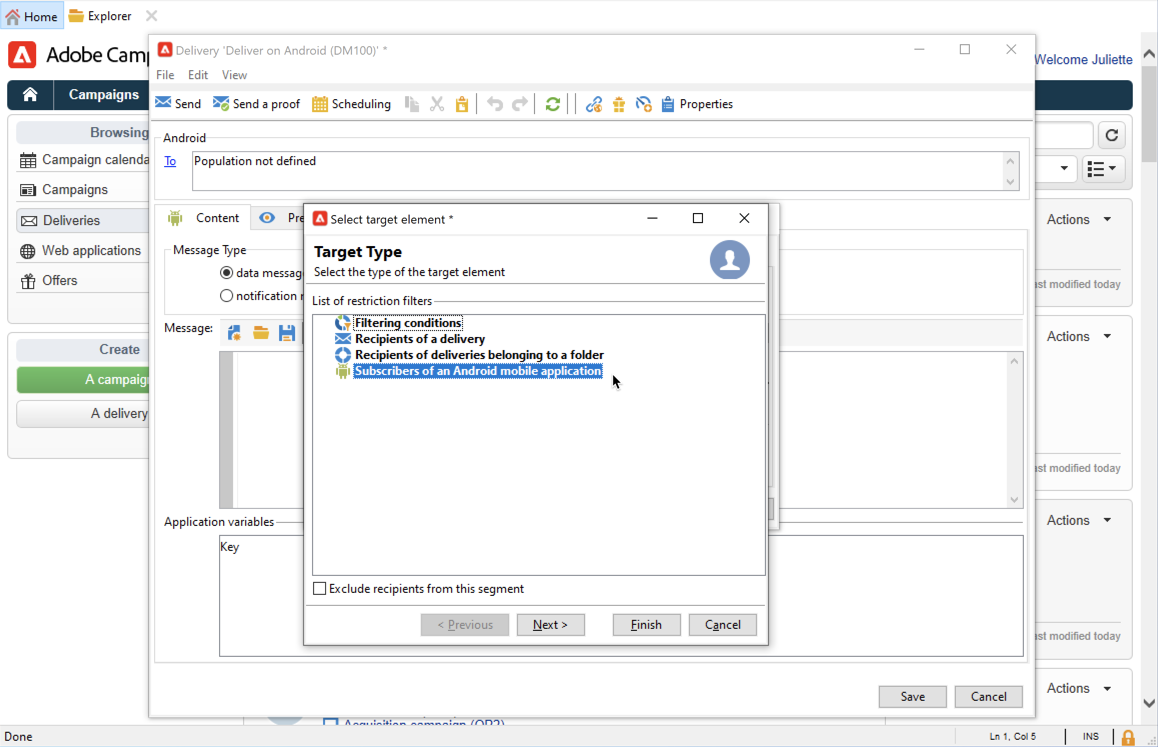Viewport: 1158px width, 747px height.
Task: Click the new content icon beside Message
Action: point(234,332)
